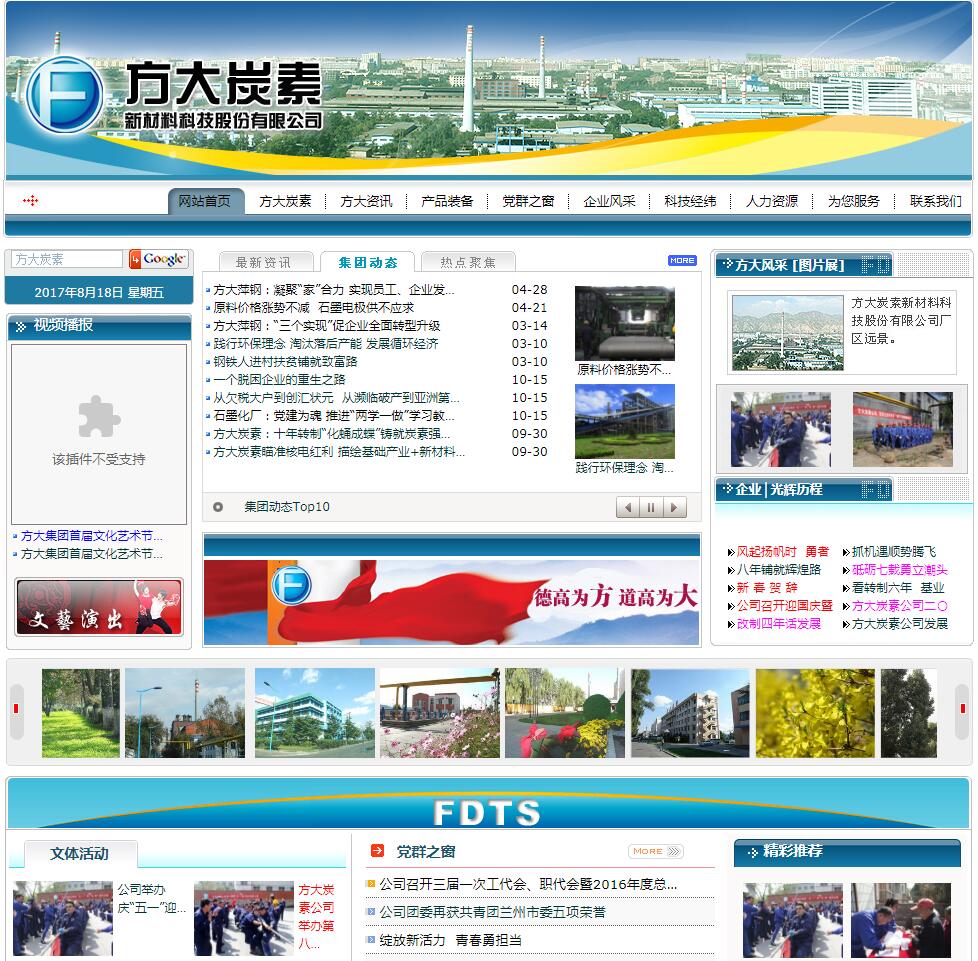The width and height of the screenshot is (978, 961).
Task: Open news 方大炭素瞄准核电红利
Action: tap(339, 452)
